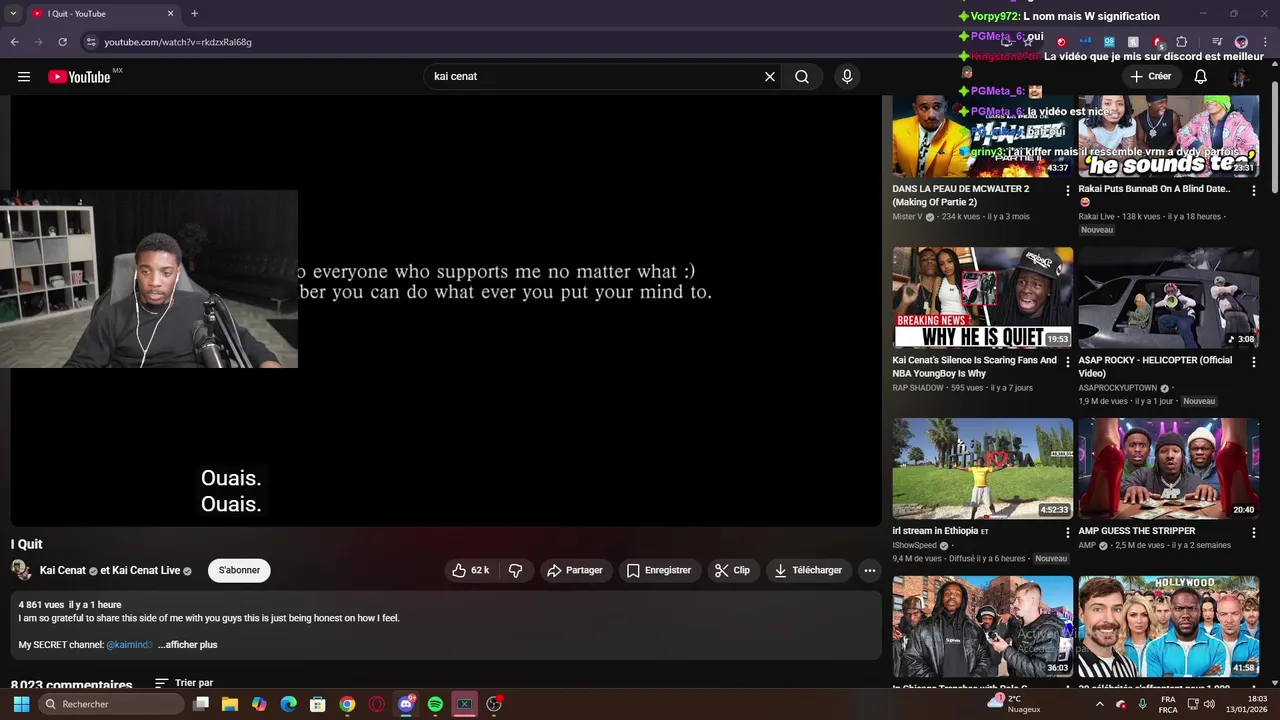The height and width of the screenshot is (720, 1280).
Task: Go to the YouTube home logo
Action: (79, 77)
